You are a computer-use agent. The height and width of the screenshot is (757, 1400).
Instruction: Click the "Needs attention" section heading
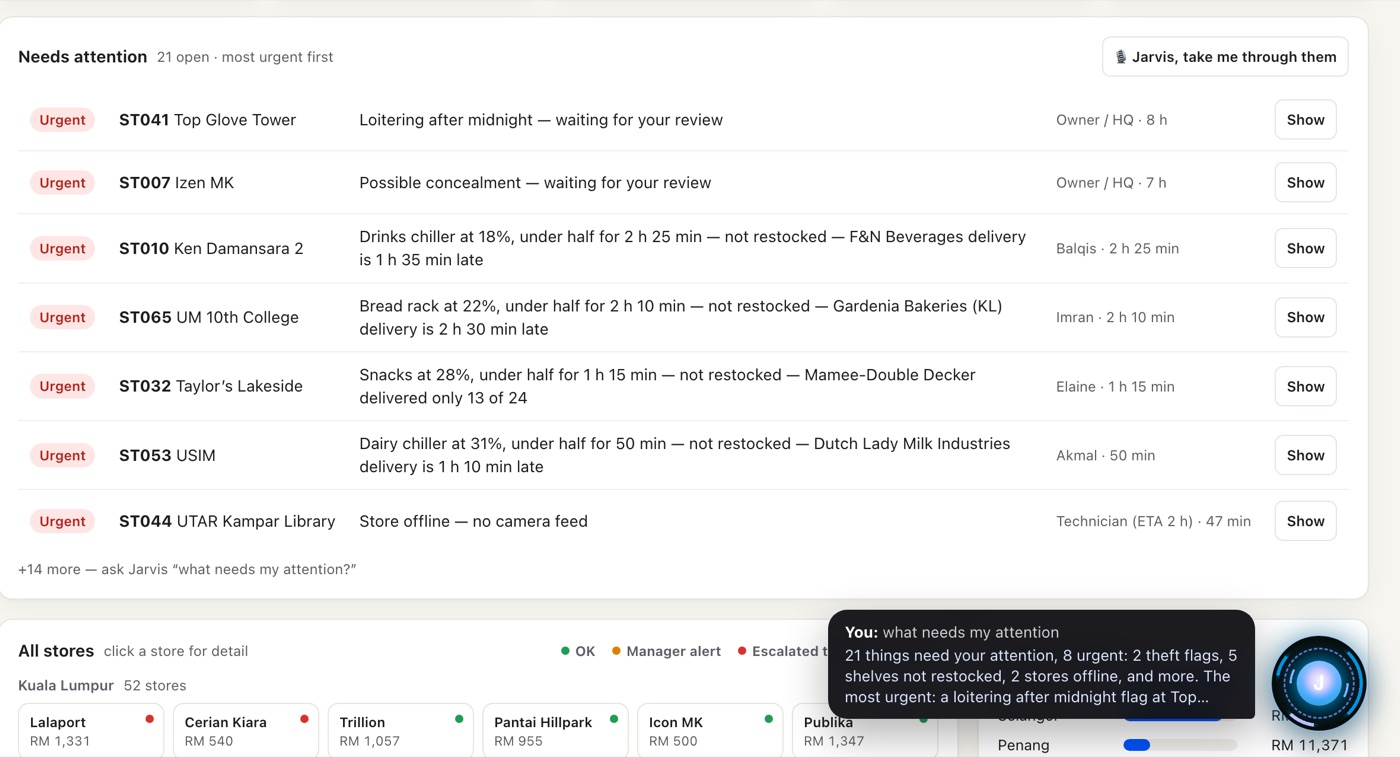point(82,57)
